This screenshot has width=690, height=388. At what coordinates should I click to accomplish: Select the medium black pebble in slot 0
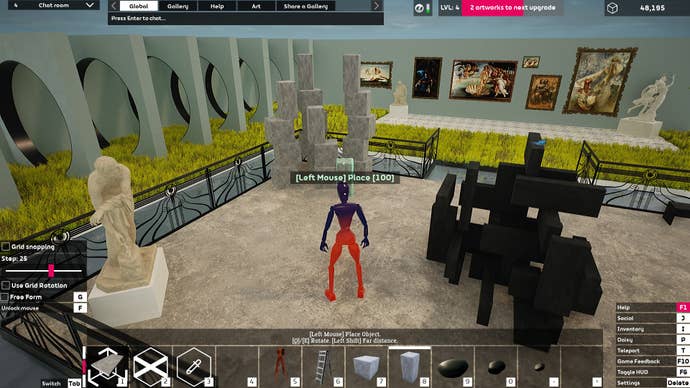[495, 367]
